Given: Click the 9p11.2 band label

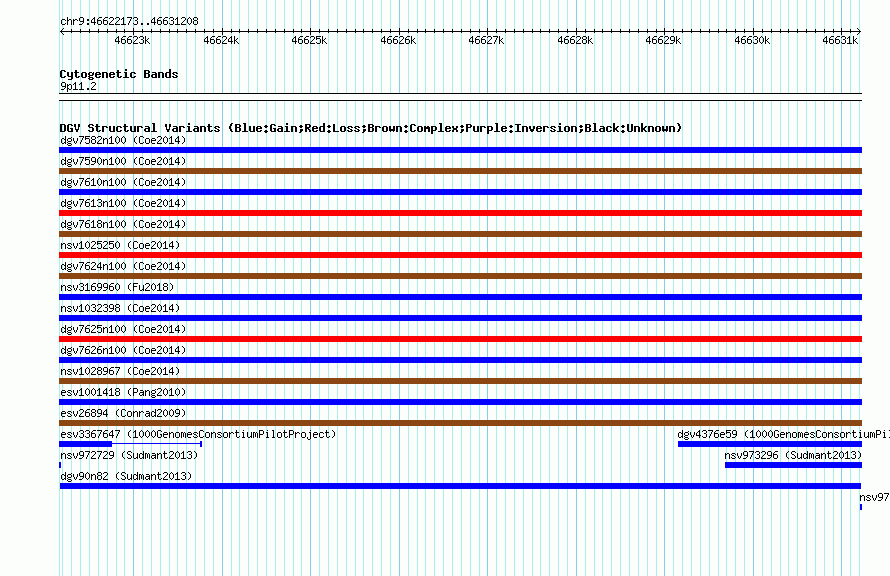Looking at the screenshot, I should point(78,86).
